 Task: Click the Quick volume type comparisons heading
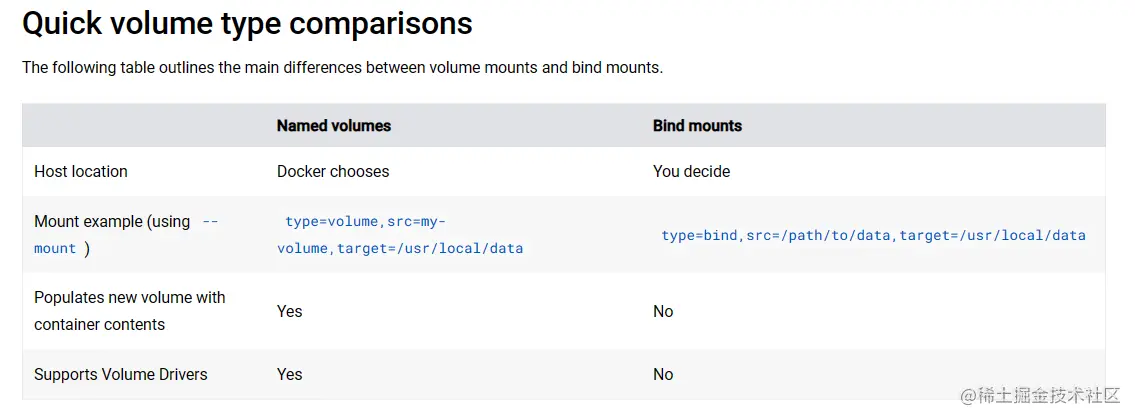click(x=248, y=24)
